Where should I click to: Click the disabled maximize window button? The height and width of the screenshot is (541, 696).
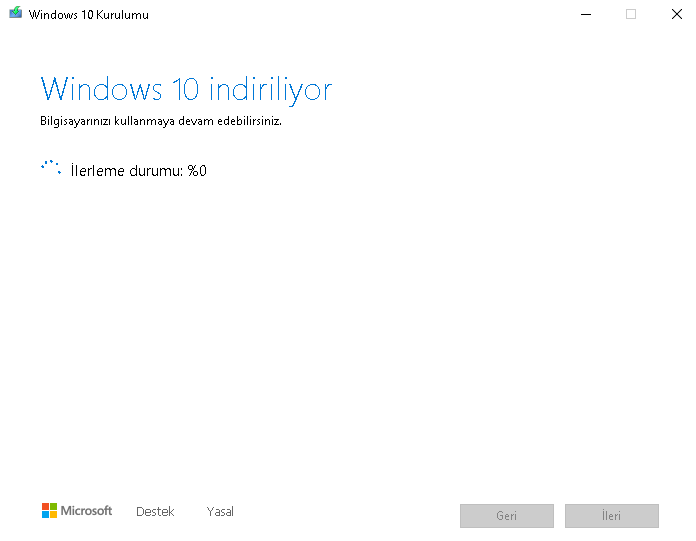point(631,14)
